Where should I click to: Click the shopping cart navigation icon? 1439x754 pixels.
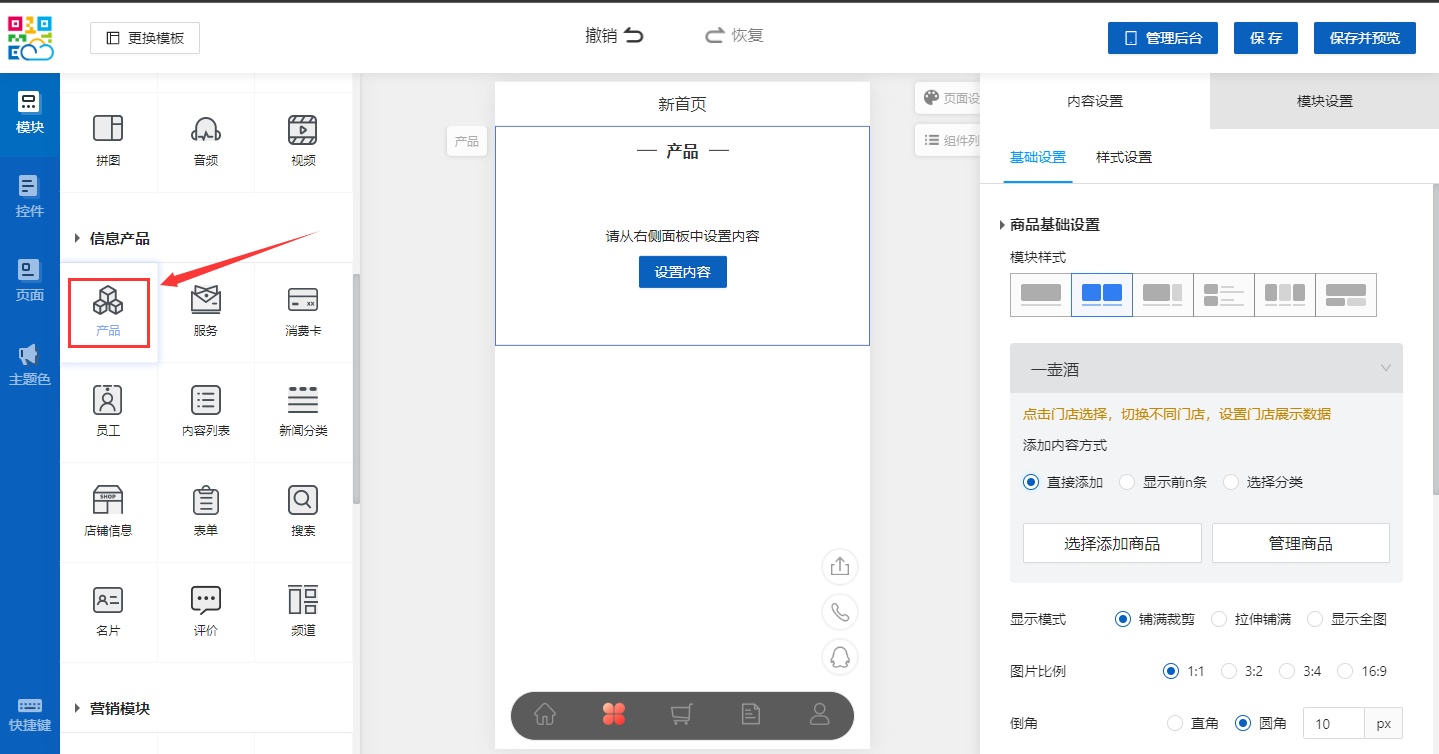coord(682,714)
